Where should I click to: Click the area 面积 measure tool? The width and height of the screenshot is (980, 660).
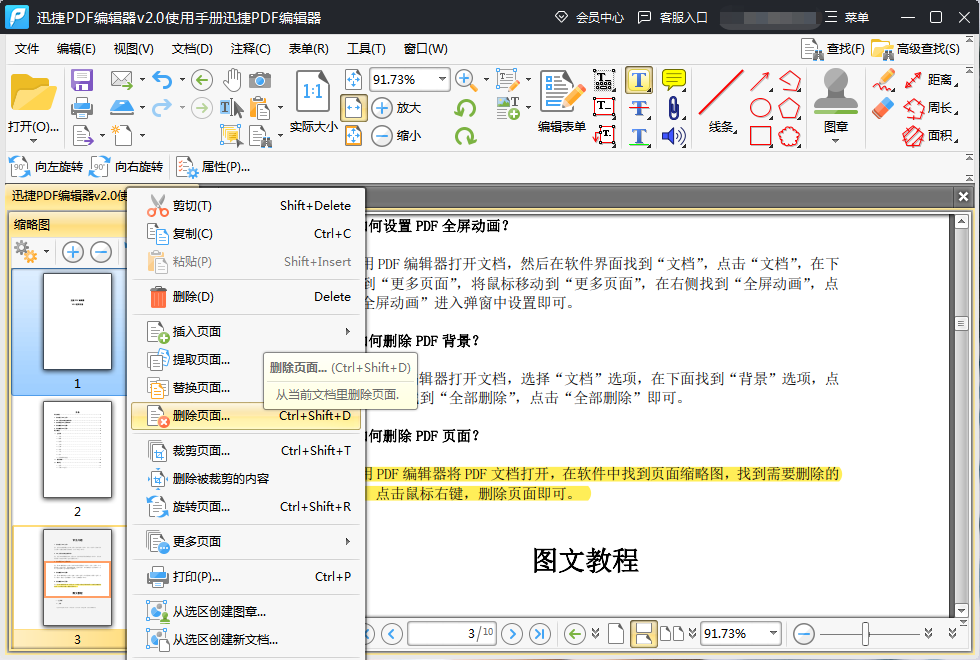click(x=930, y=136)
